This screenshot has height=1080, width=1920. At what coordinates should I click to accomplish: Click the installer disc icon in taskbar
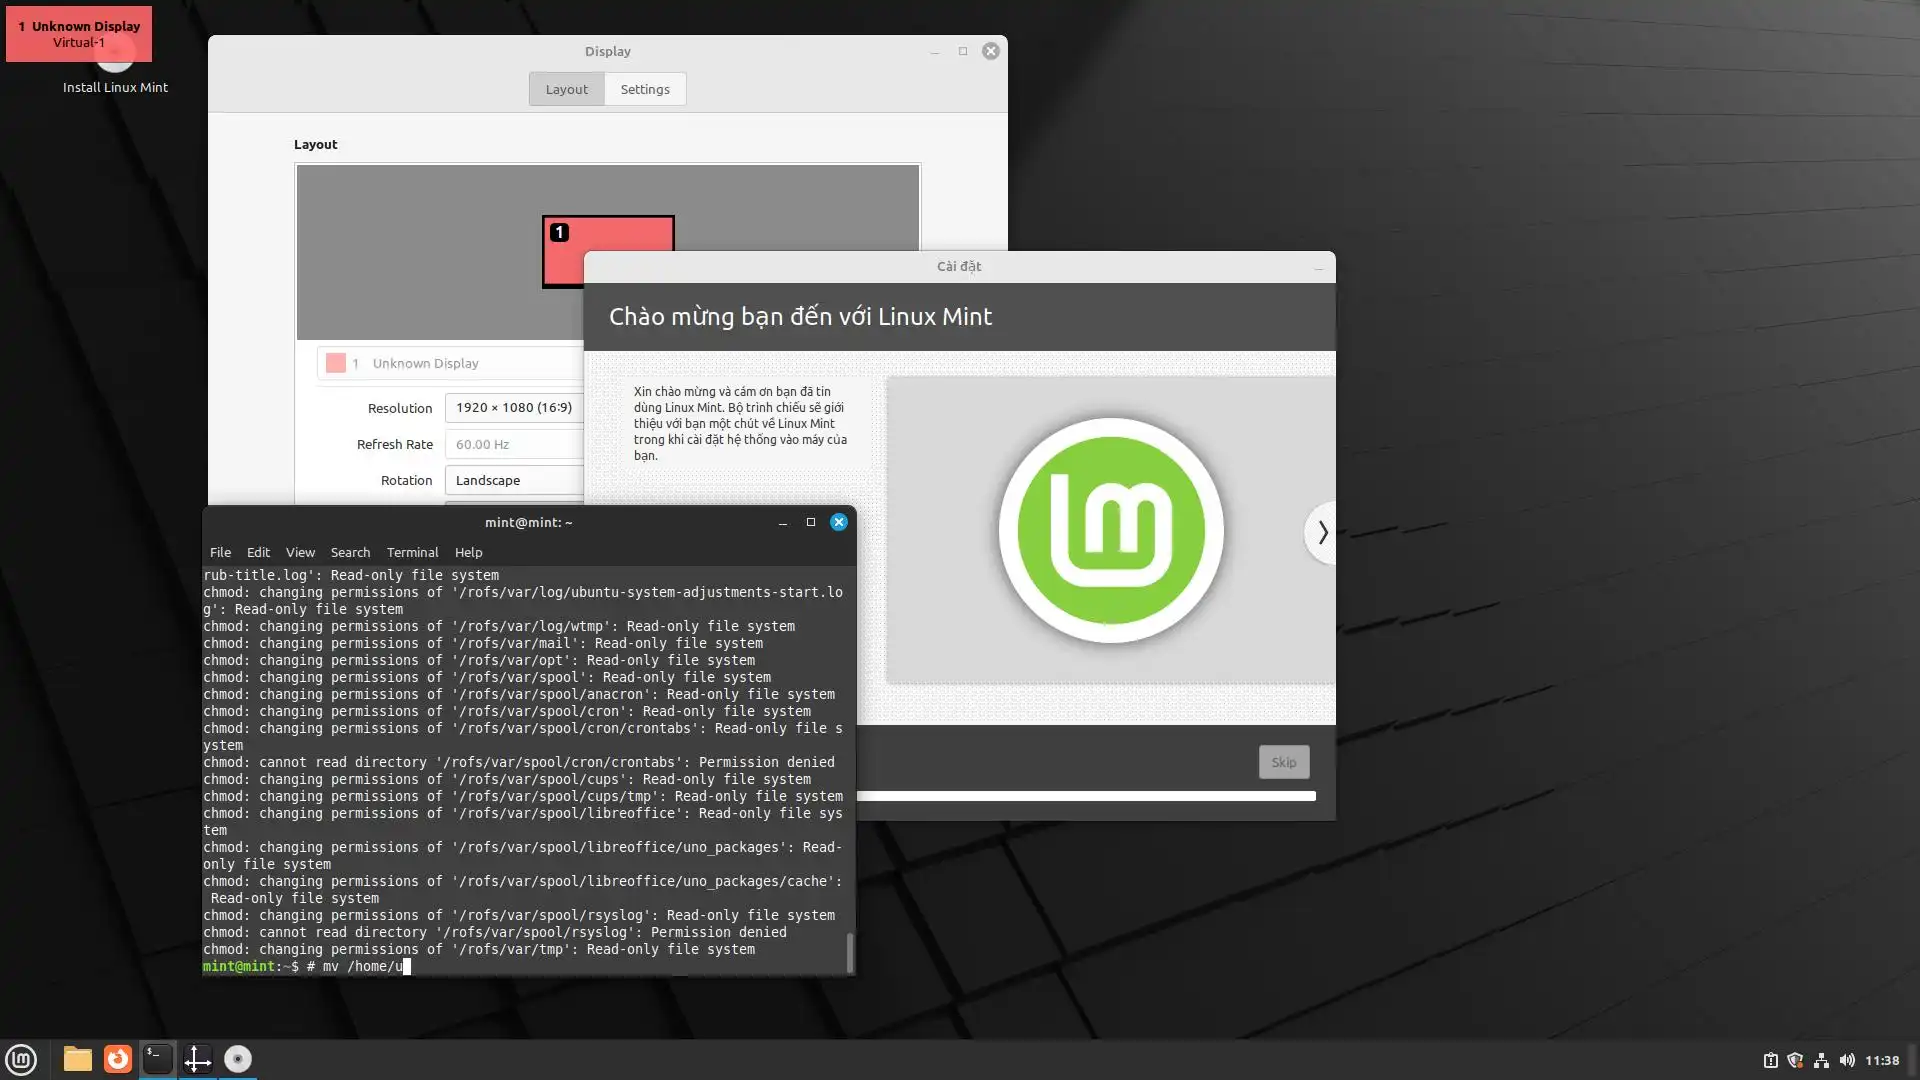(238, 1059)
